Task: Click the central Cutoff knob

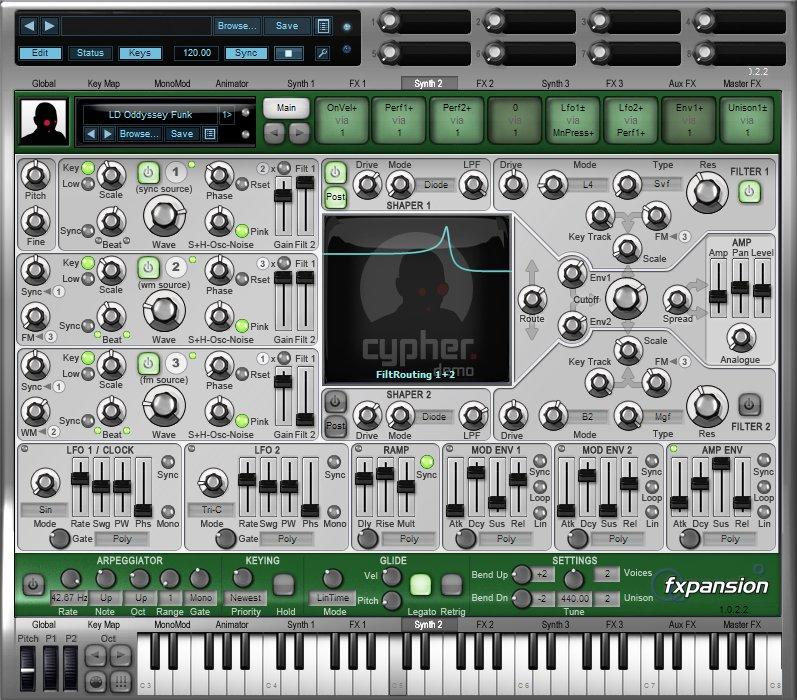Action: [626, 298]
